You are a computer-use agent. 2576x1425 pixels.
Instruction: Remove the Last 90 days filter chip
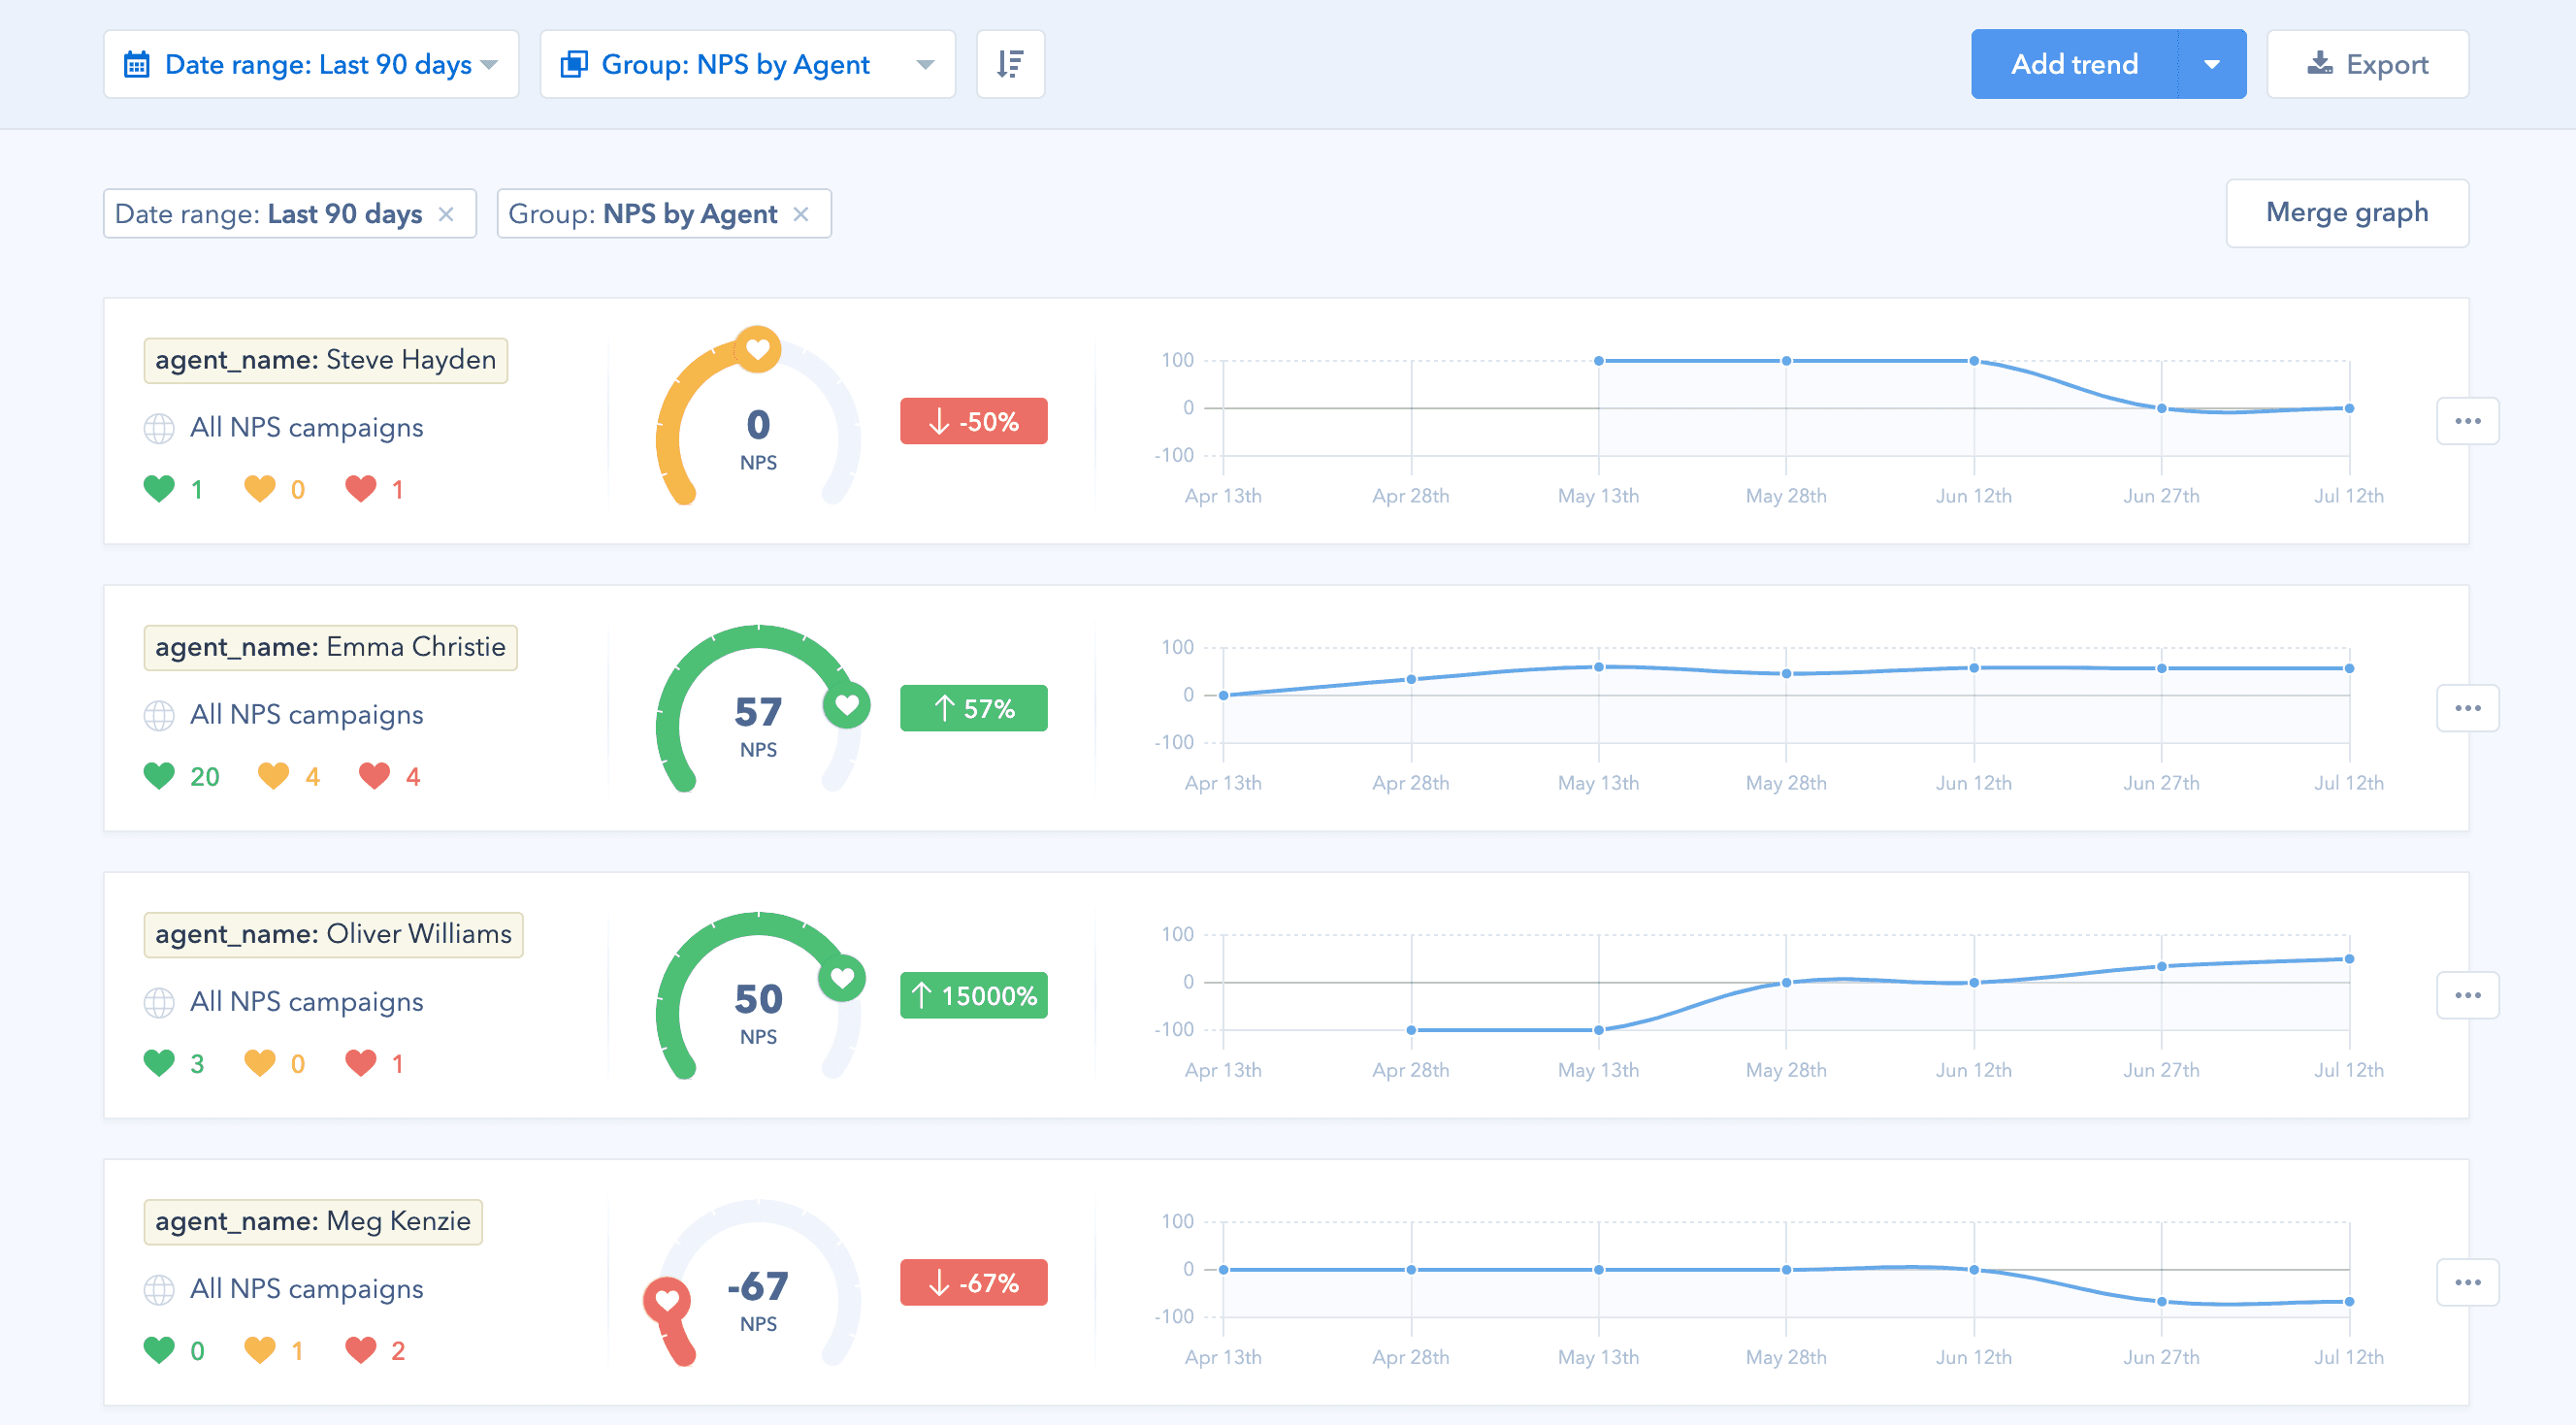[x=449, y=212]
